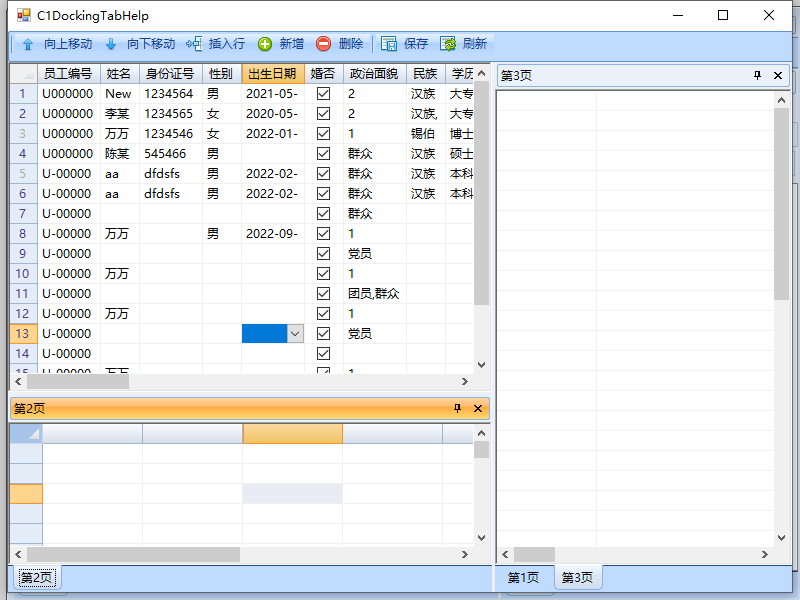This screenshot has width=800, height=600.
Task: Click the 身份证号 column header
Action: coord(171,74)
